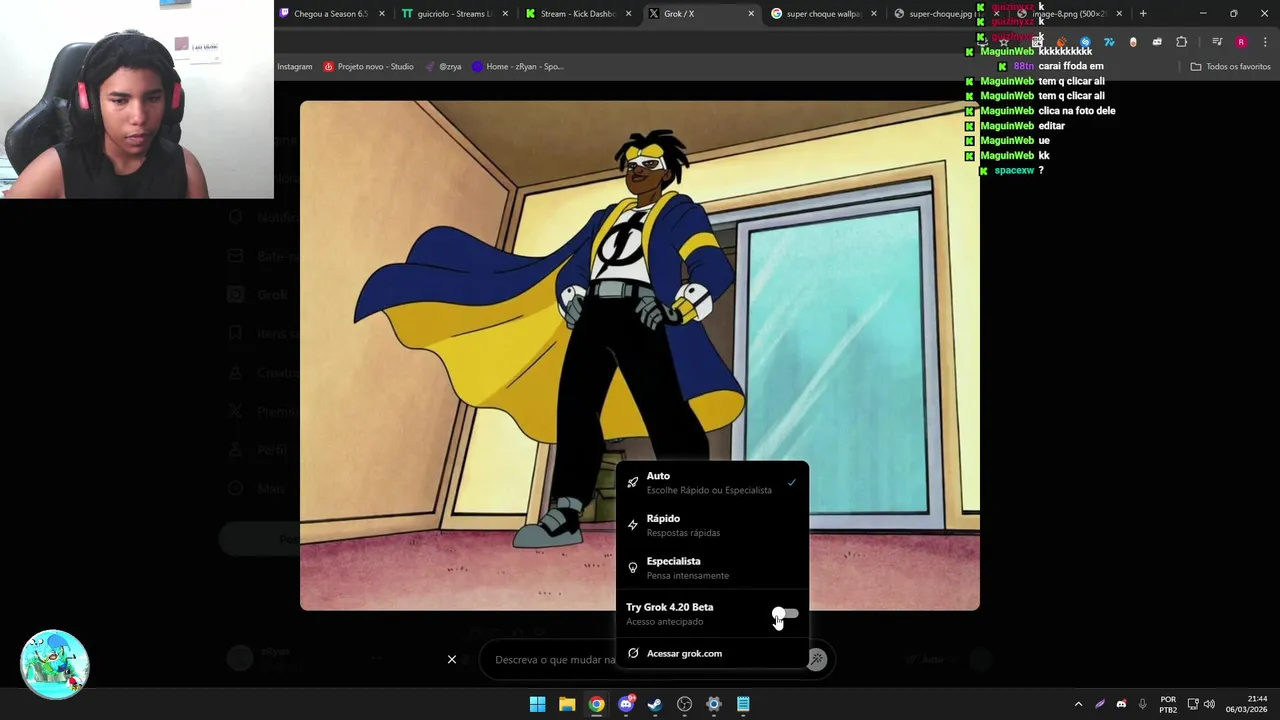Choose the Rápido mode option

(x=712, y=525)
